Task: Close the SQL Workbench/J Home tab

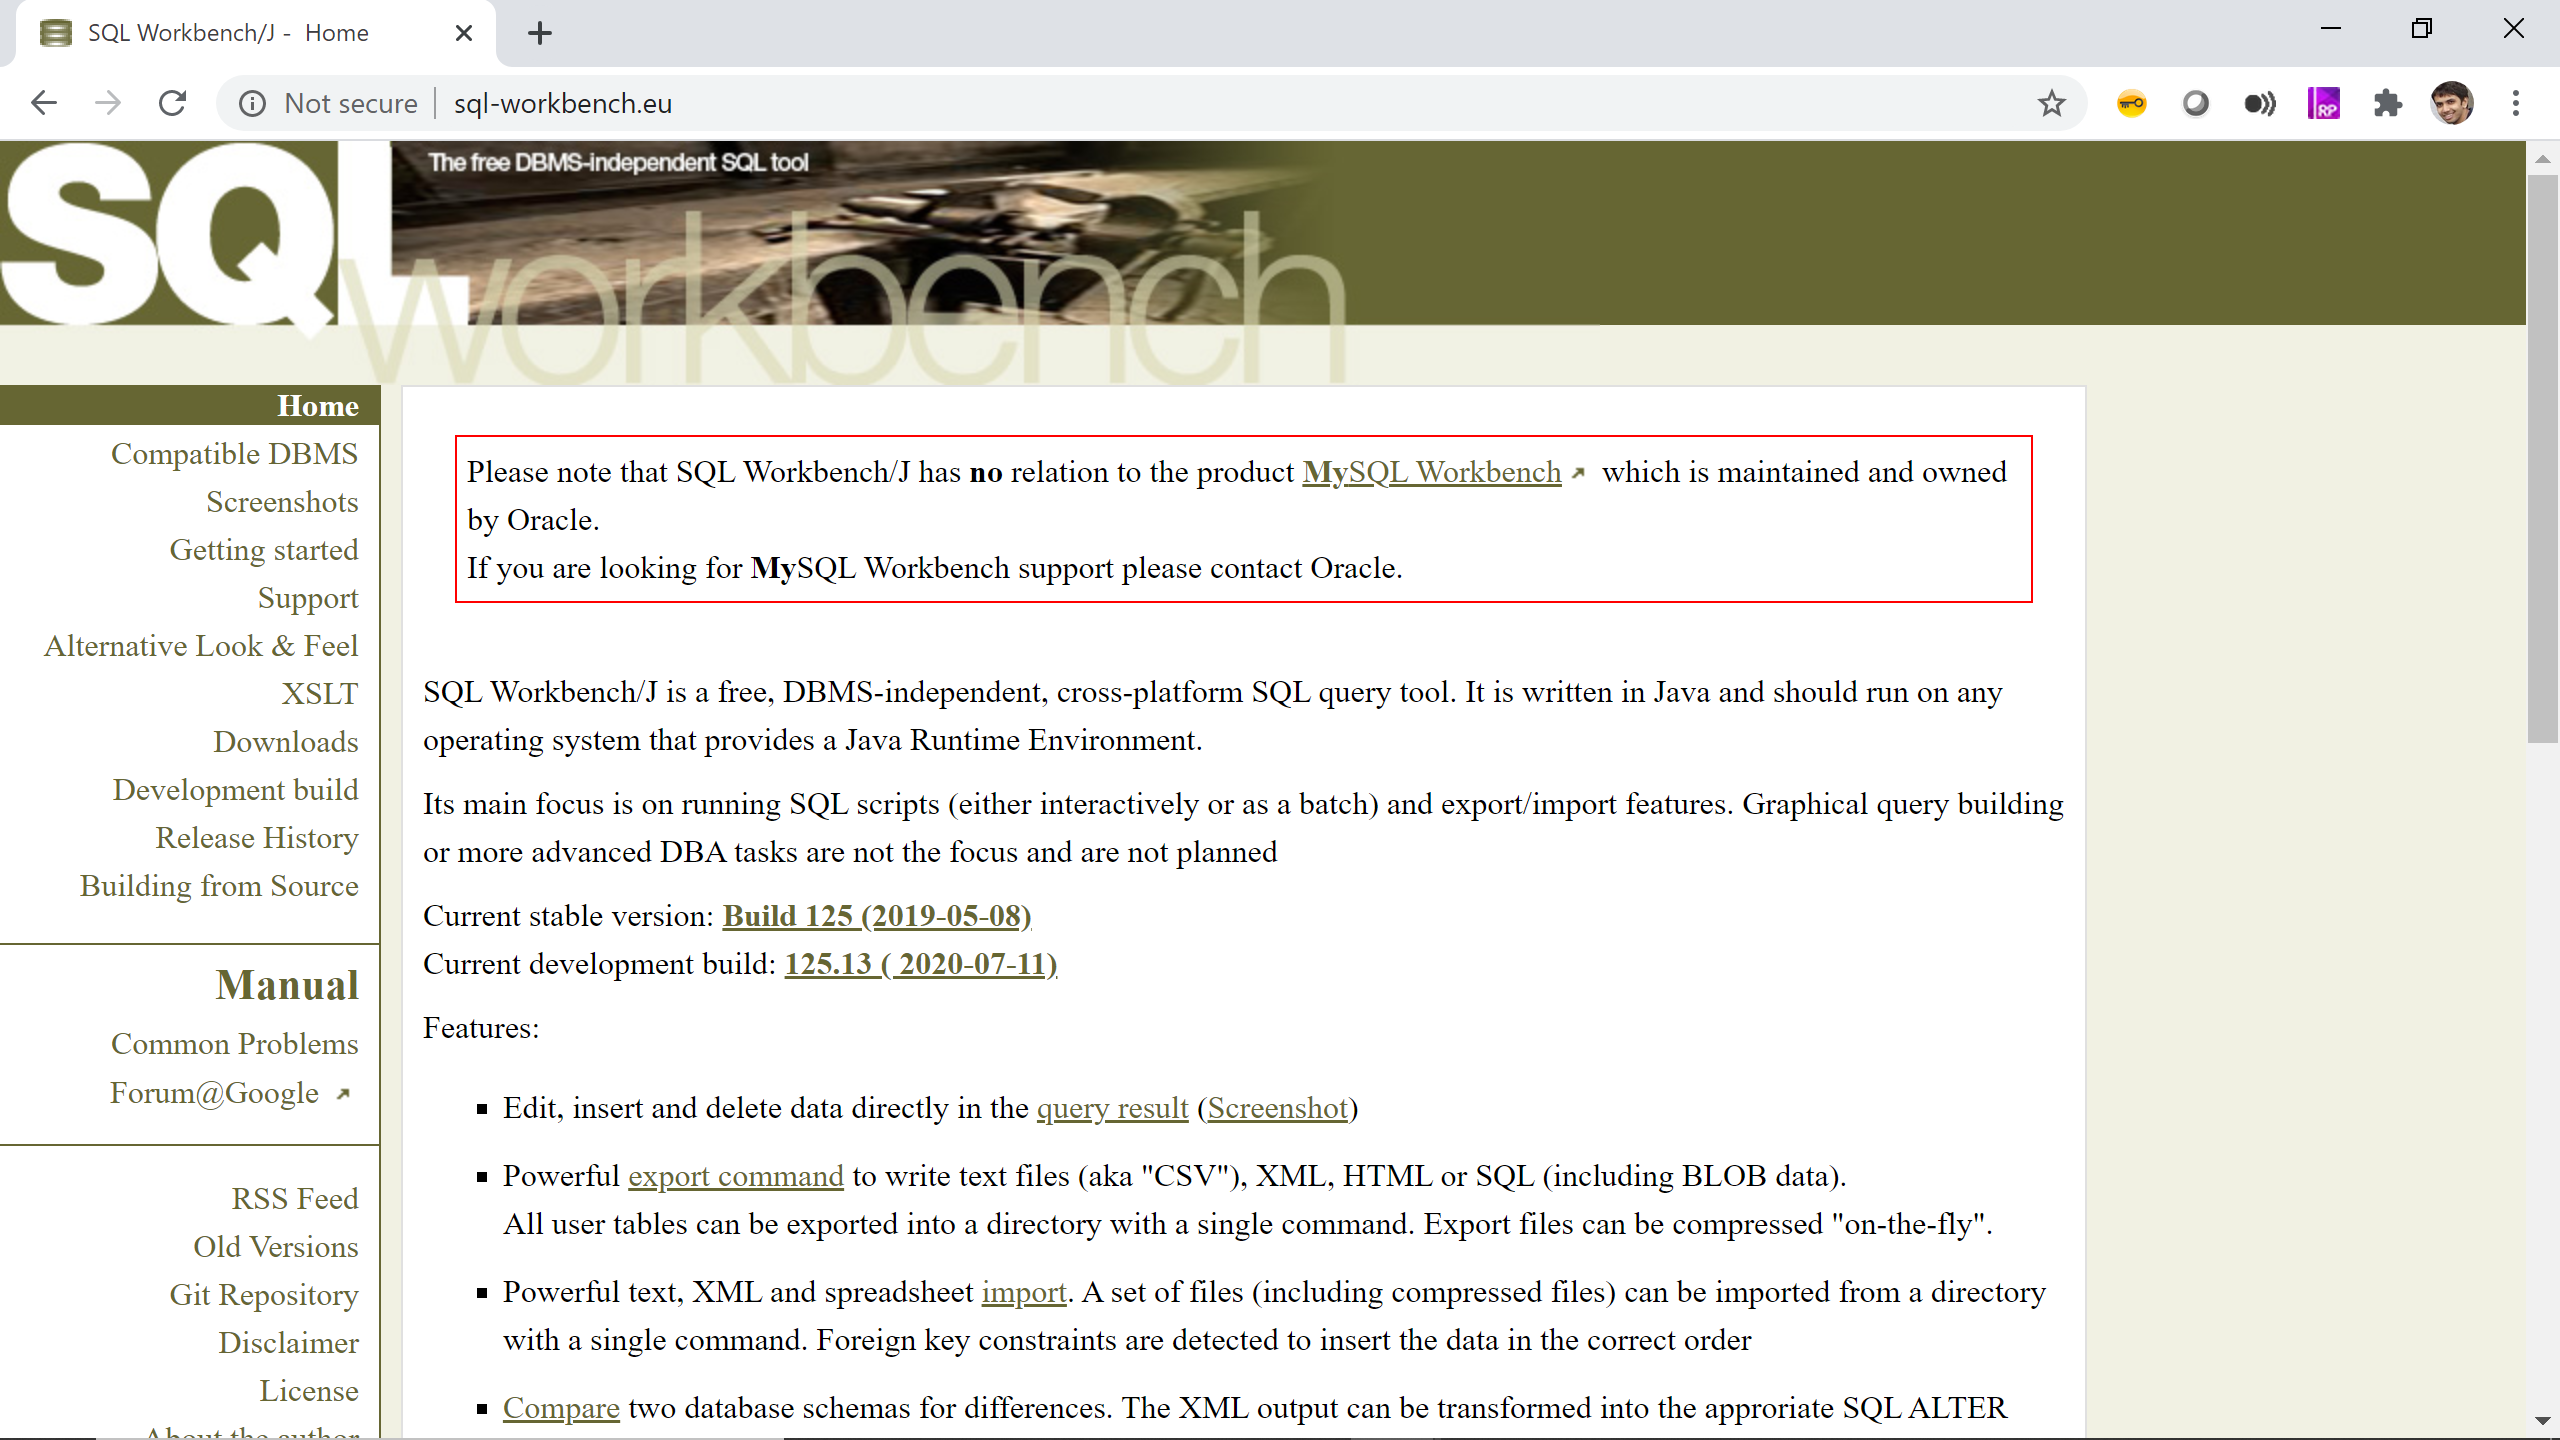Action: tap(463, 33)
